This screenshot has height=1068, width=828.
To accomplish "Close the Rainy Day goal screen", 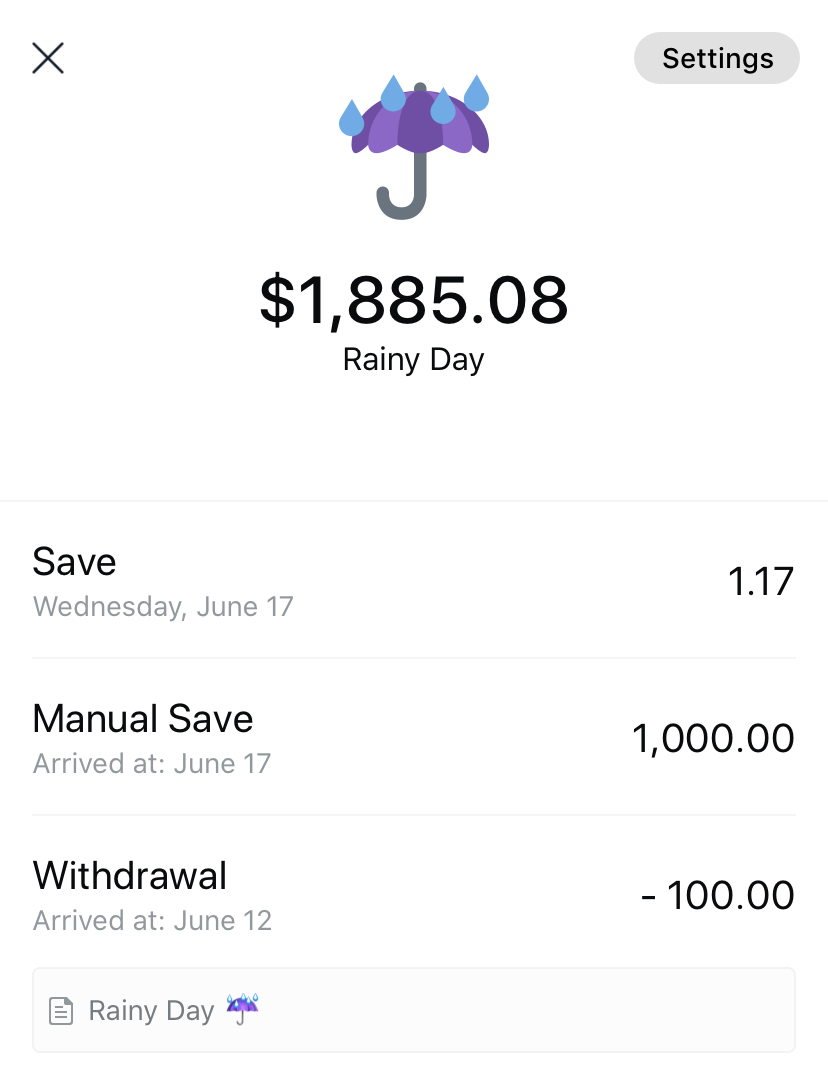I will tap(48, 58).
